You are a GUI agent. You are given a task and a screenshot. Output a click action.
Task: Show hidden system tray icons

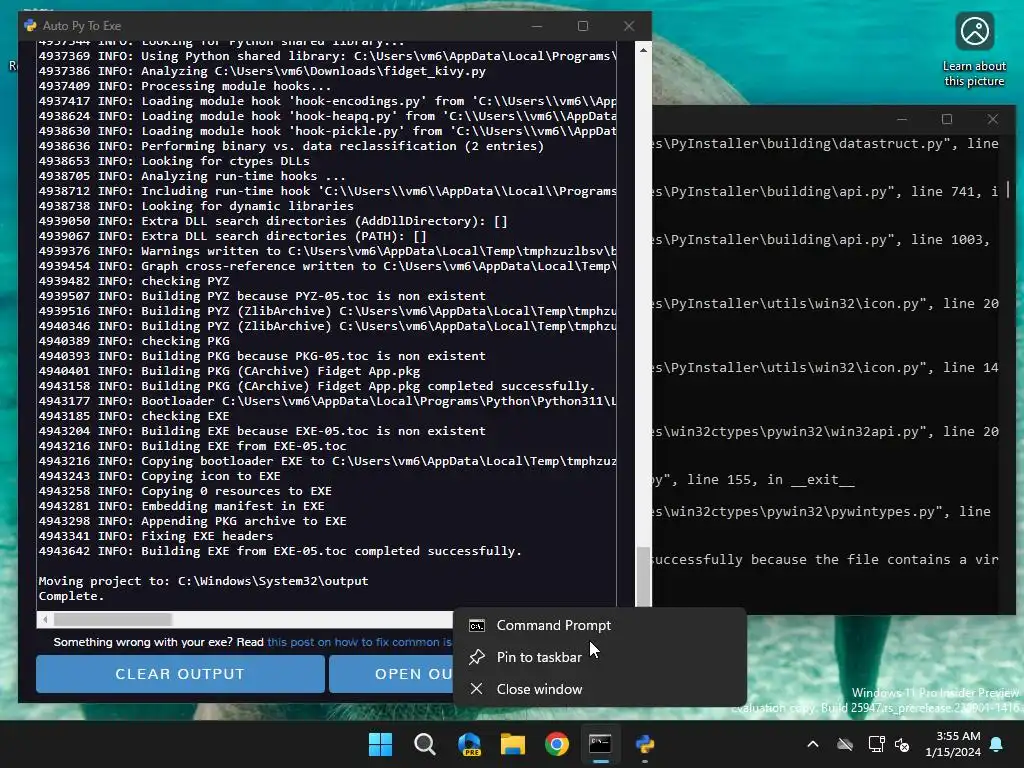(x=813, y=744)
